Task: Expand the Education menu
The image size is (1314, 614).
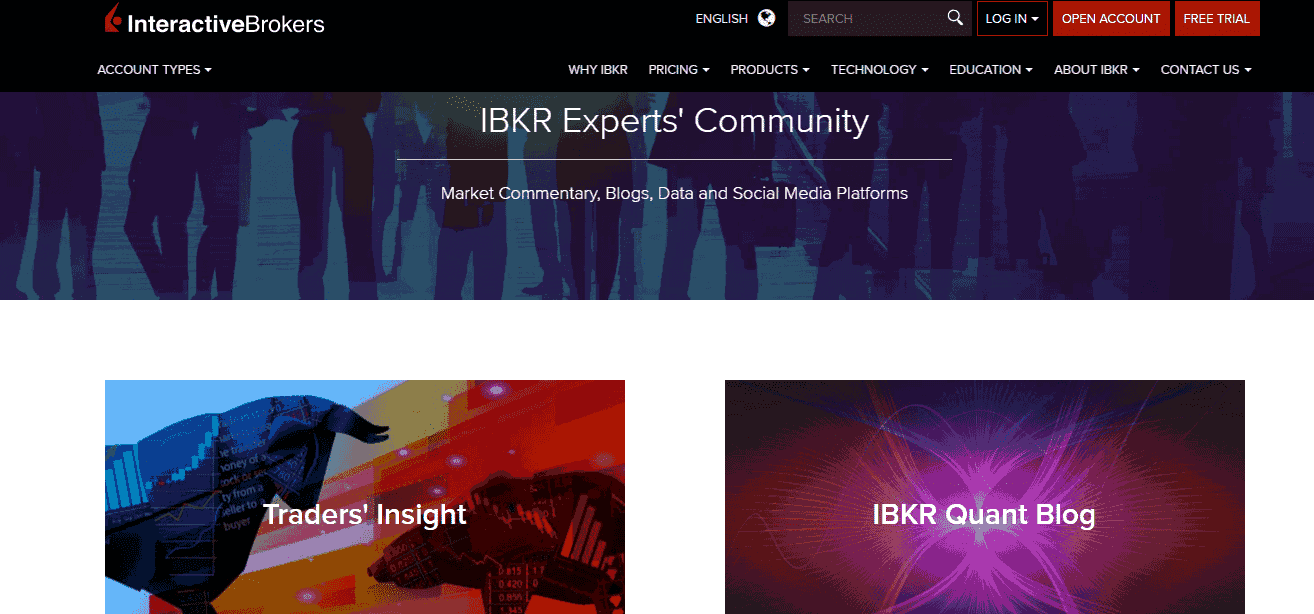Action: (x=991, y=70)
